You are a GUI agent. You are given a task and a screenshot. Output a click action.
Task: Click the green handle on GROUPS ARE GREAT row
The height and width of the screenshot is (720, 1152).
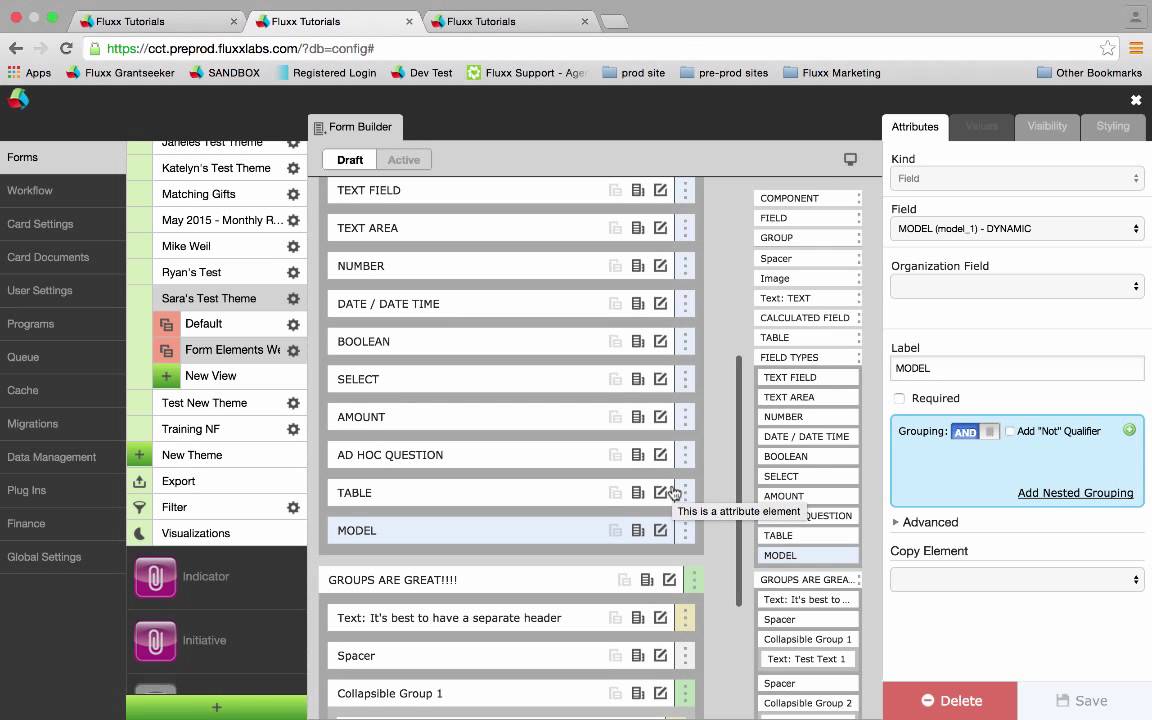694,580
